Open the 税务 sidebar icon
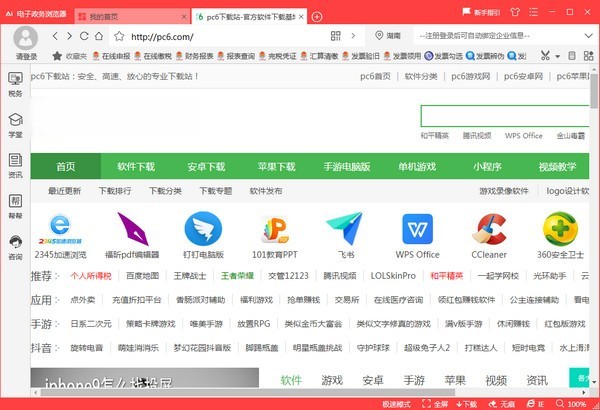 point(15,85)
